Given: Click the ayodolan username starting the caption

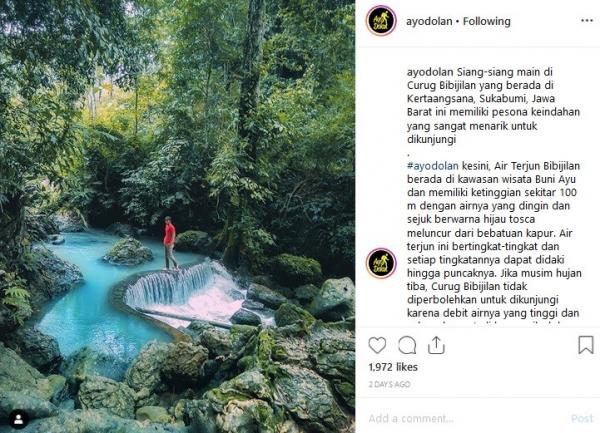Looking at the screenshot, I should point(434,73).
